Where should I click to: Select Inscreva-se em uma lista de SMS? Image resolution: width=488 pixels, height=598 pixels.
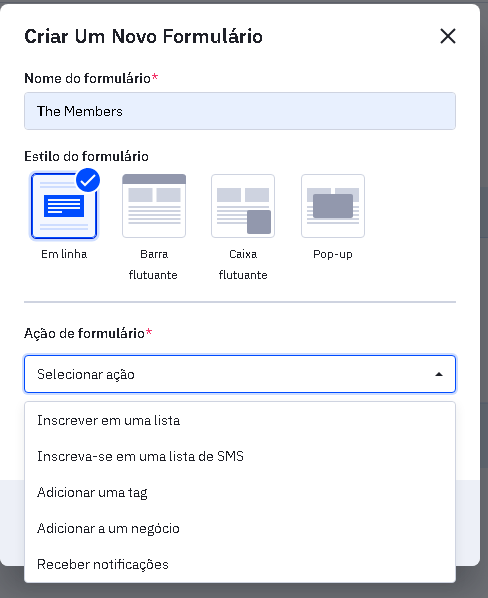(x=240, y=456)
